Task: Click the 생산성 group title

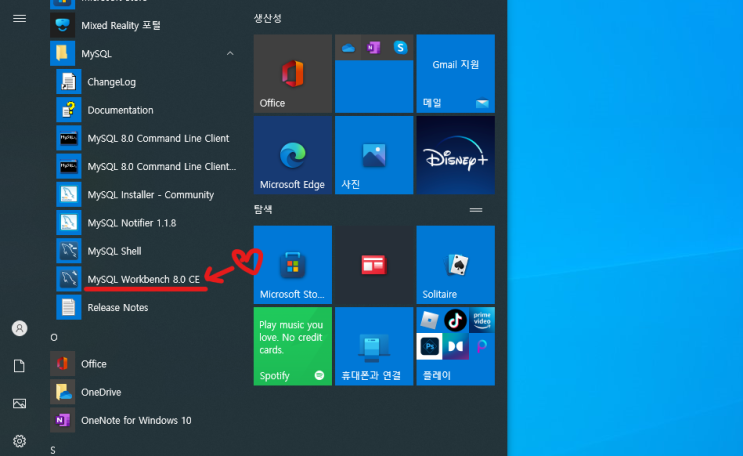Action: pos(268,18)
